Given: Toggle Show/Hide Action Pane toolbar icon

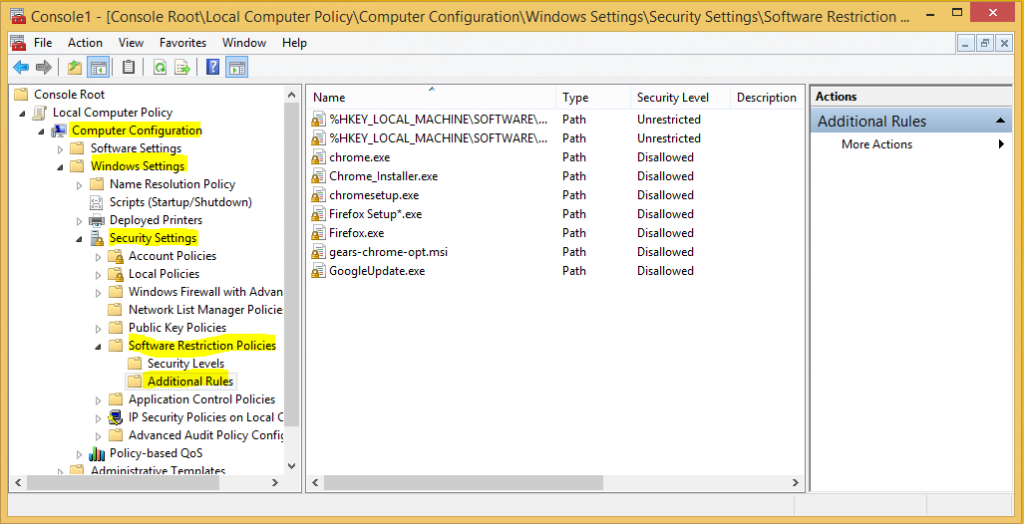Looking at the screenshot, I should coord(236,67).
